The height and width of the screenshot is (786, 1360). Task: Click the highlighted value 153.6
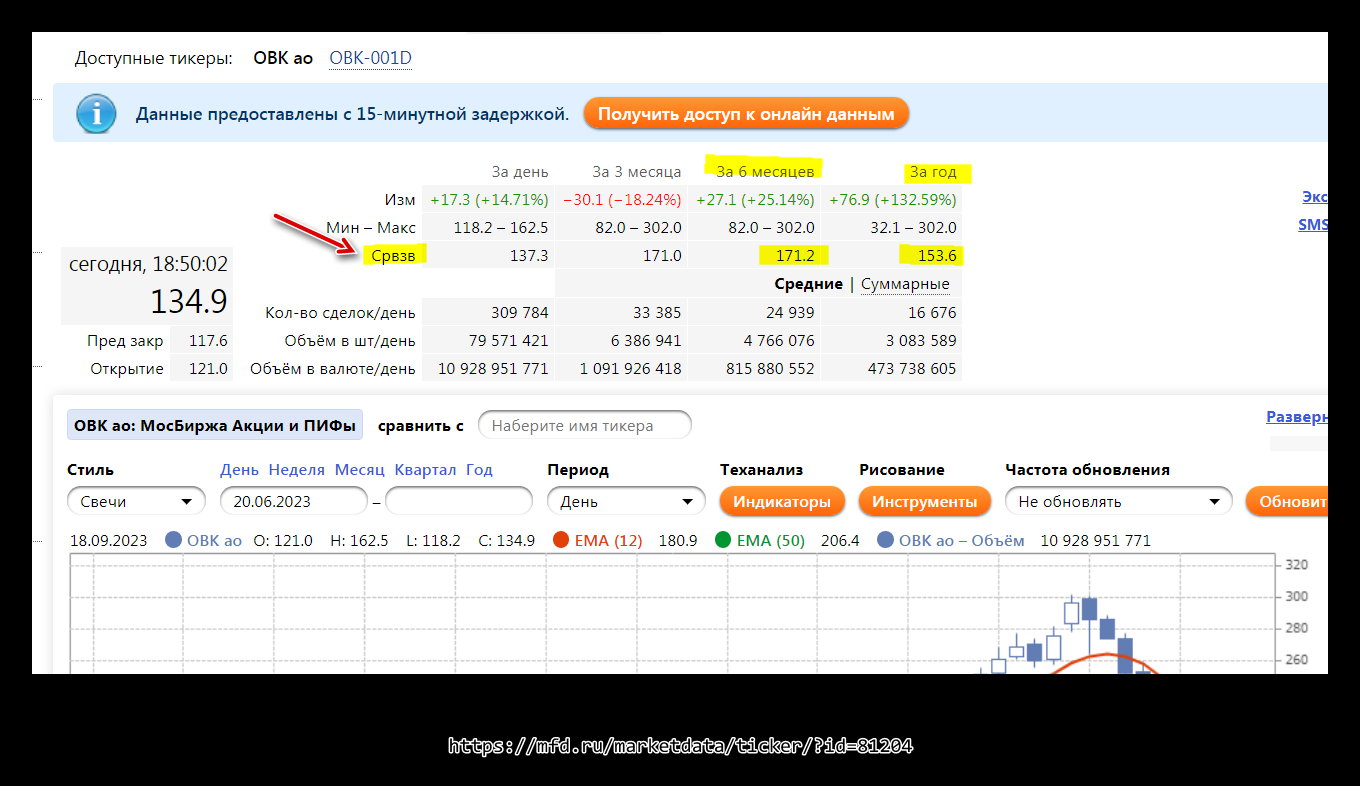coord(937,256)
